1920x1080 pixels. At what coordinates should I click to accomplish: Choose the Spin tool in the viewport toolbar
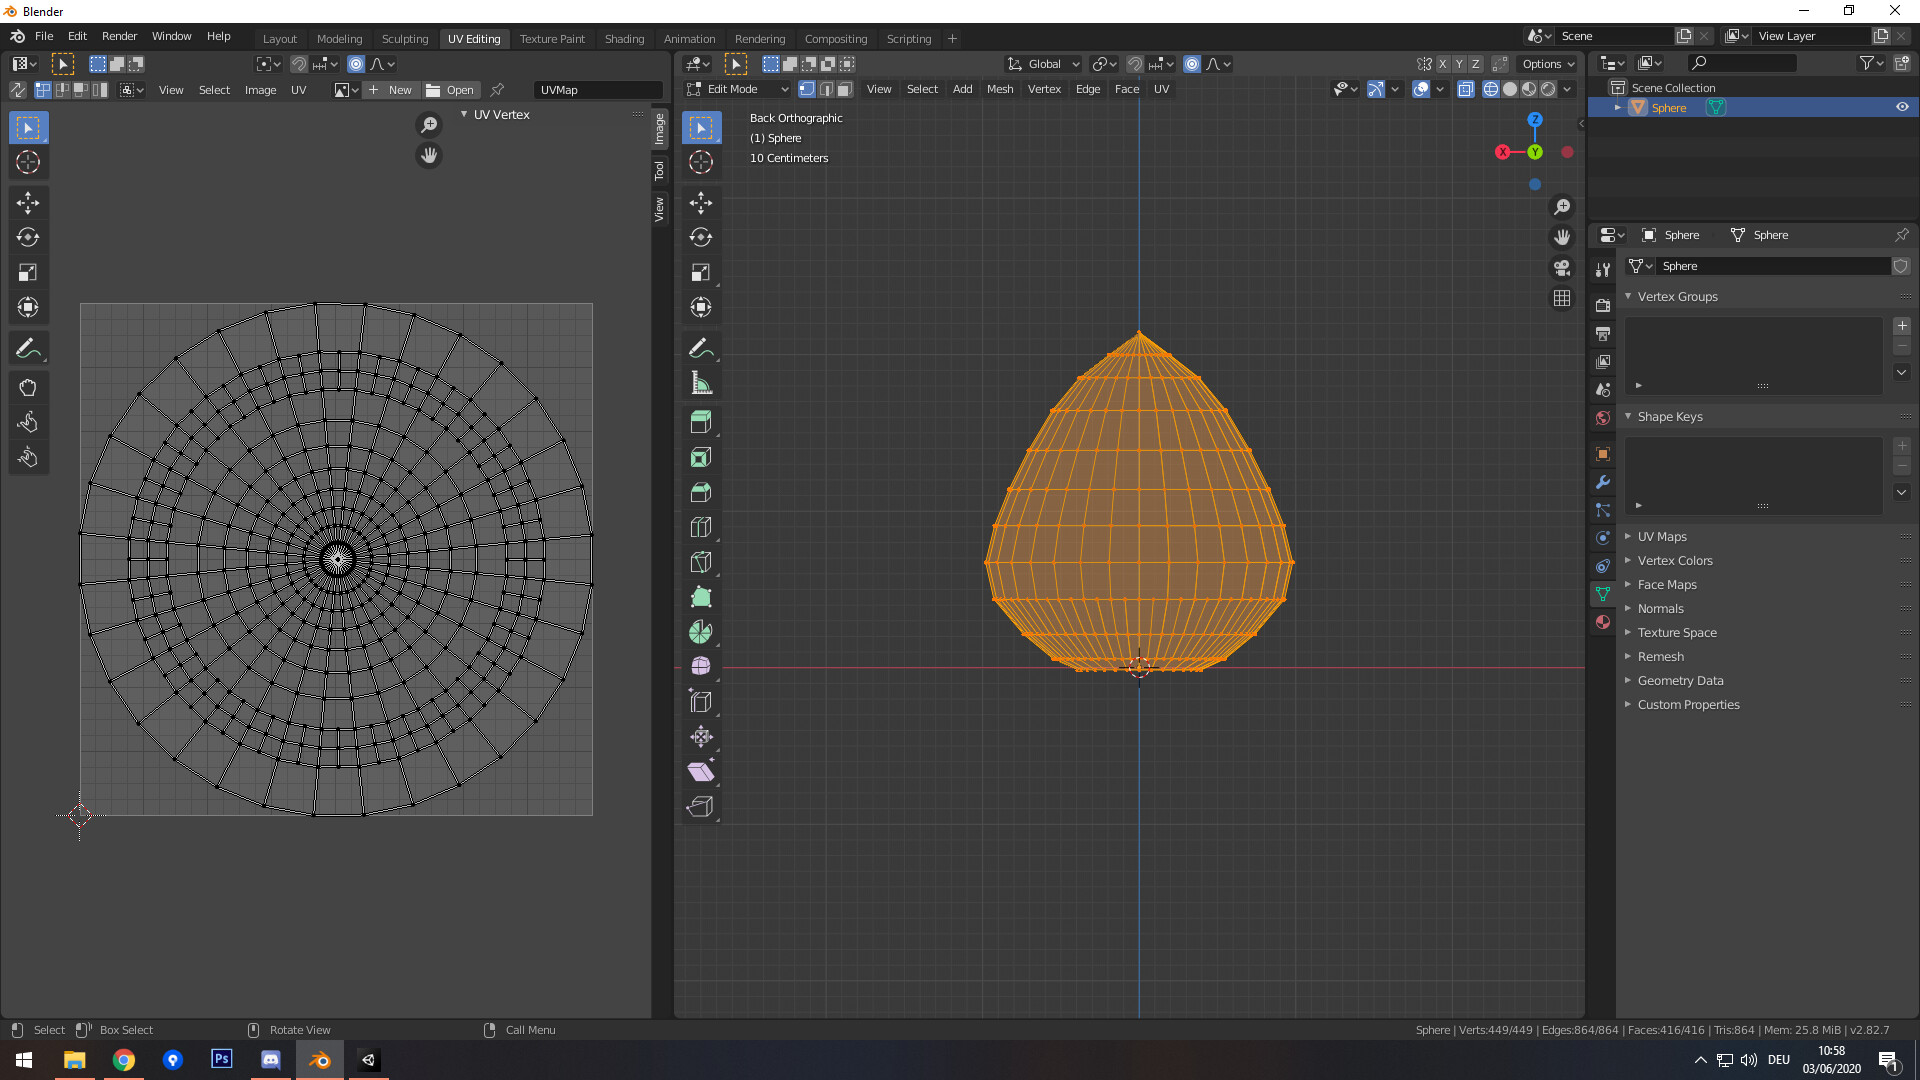701,631
